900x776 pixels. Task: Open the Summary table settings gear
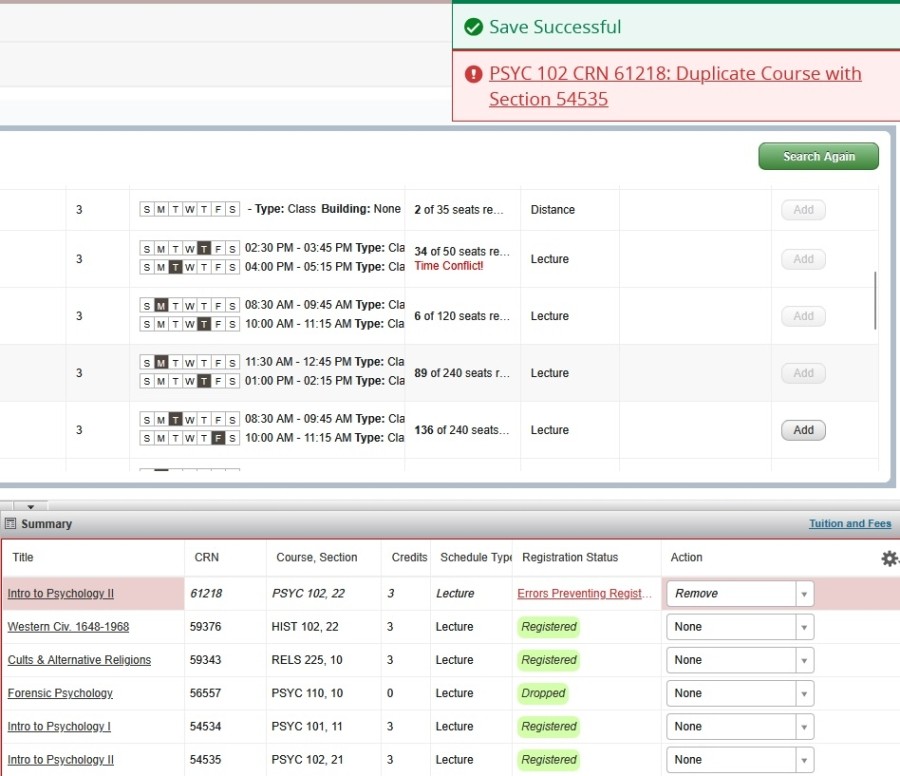click(889, 558)
